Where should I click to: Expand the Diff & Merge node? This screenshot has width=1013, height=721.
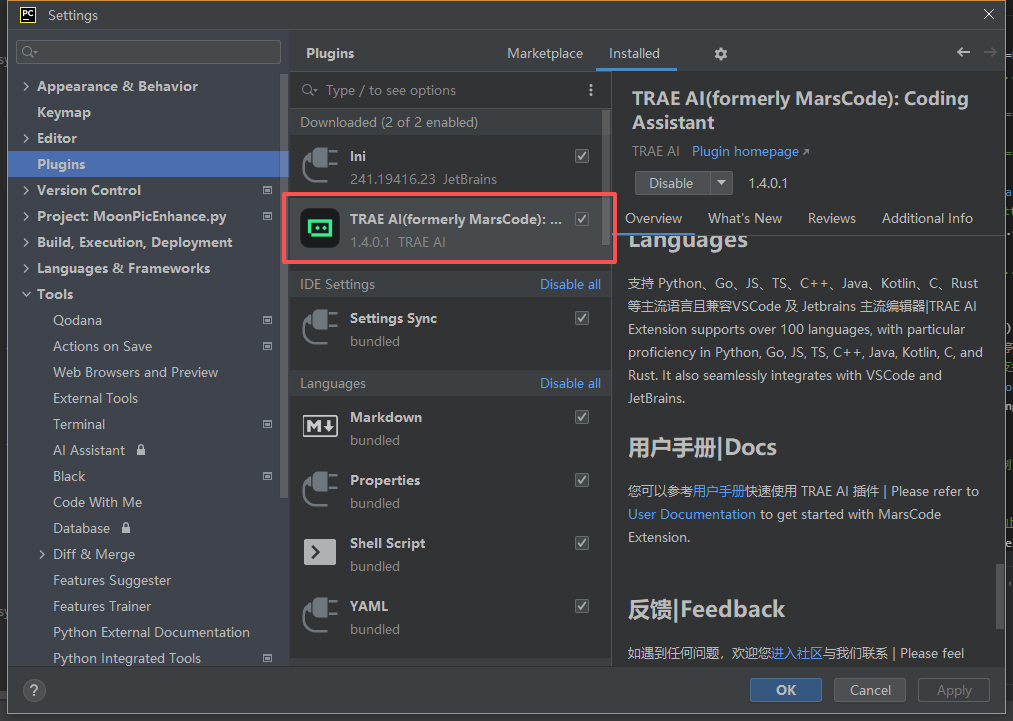click(x=42, y=554)
